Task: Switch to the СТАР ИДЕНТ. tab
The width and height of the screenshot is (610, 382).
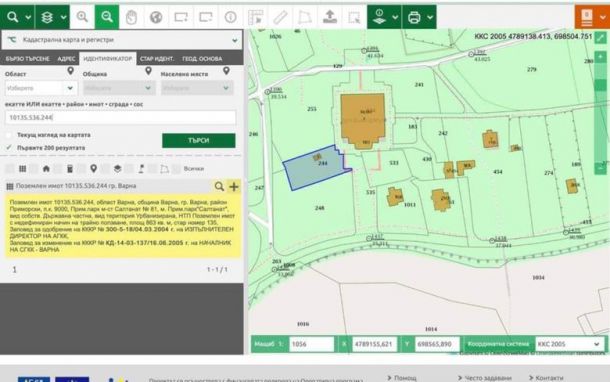Action: [x=157, y=59]
